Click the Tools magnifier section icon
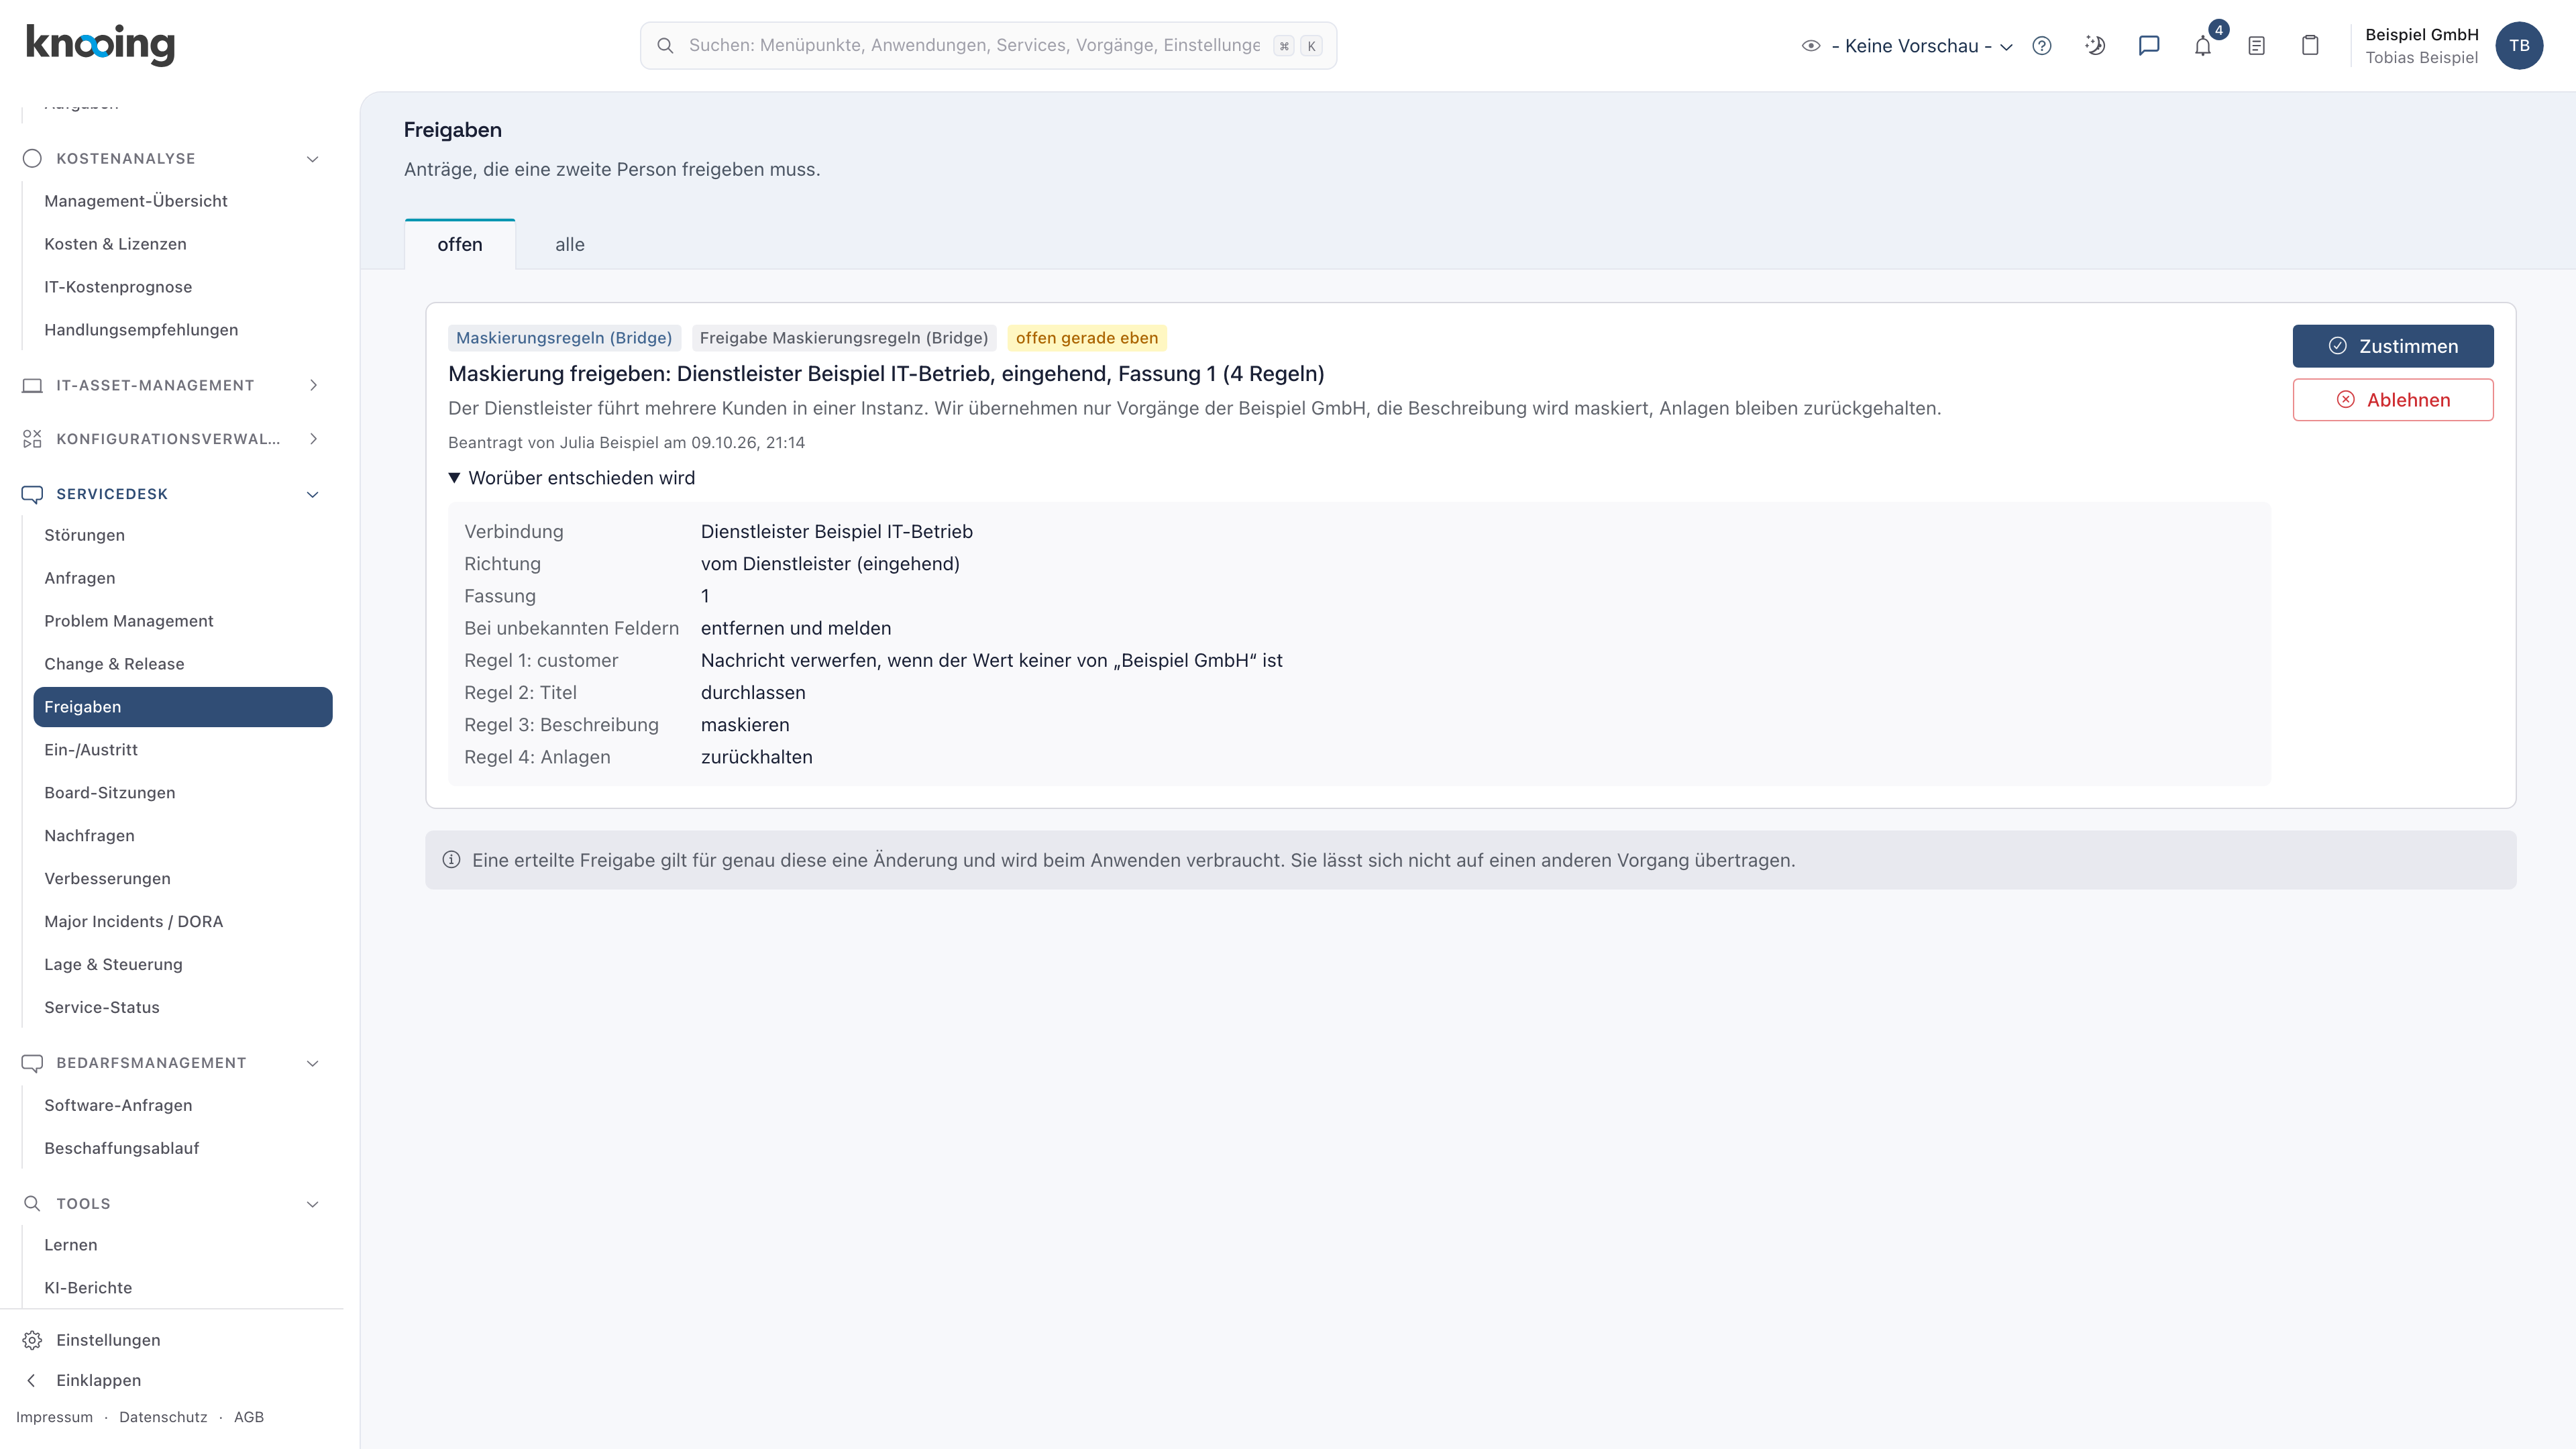The width and height of the screenshot is (2576, 1449). pyautogui.click(x=32, y=1203)
